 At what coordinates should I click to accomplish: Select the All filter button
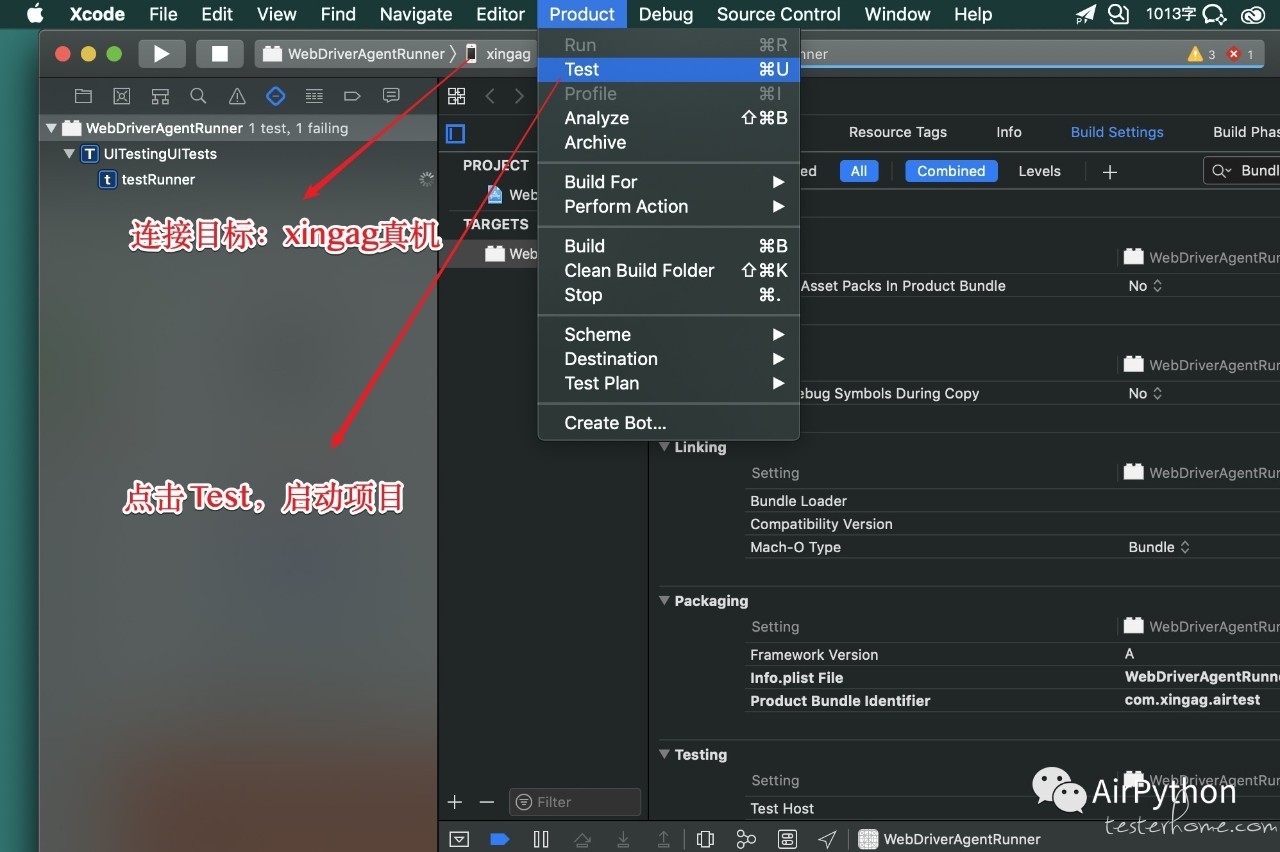click(859, 171)
